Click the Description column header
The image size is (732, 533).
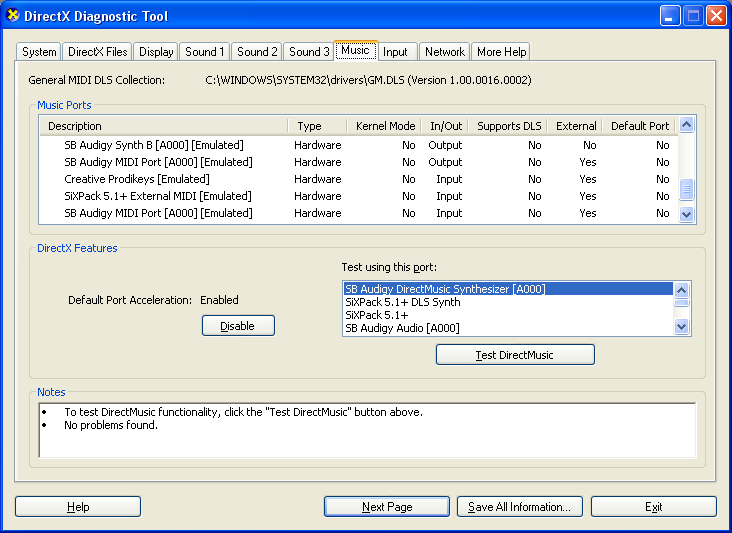[x=164, y=126]
